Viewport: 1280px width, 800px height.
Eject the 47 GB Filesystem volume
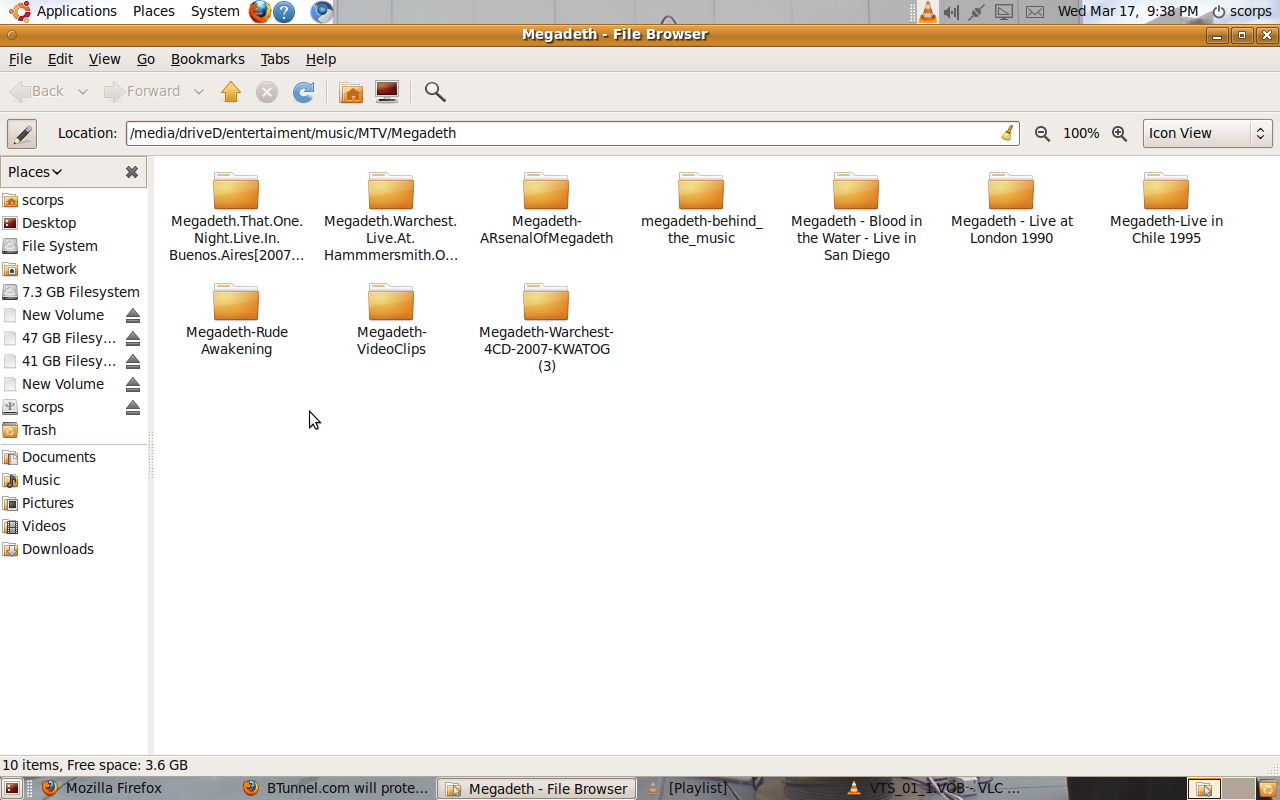coord(133,338)
